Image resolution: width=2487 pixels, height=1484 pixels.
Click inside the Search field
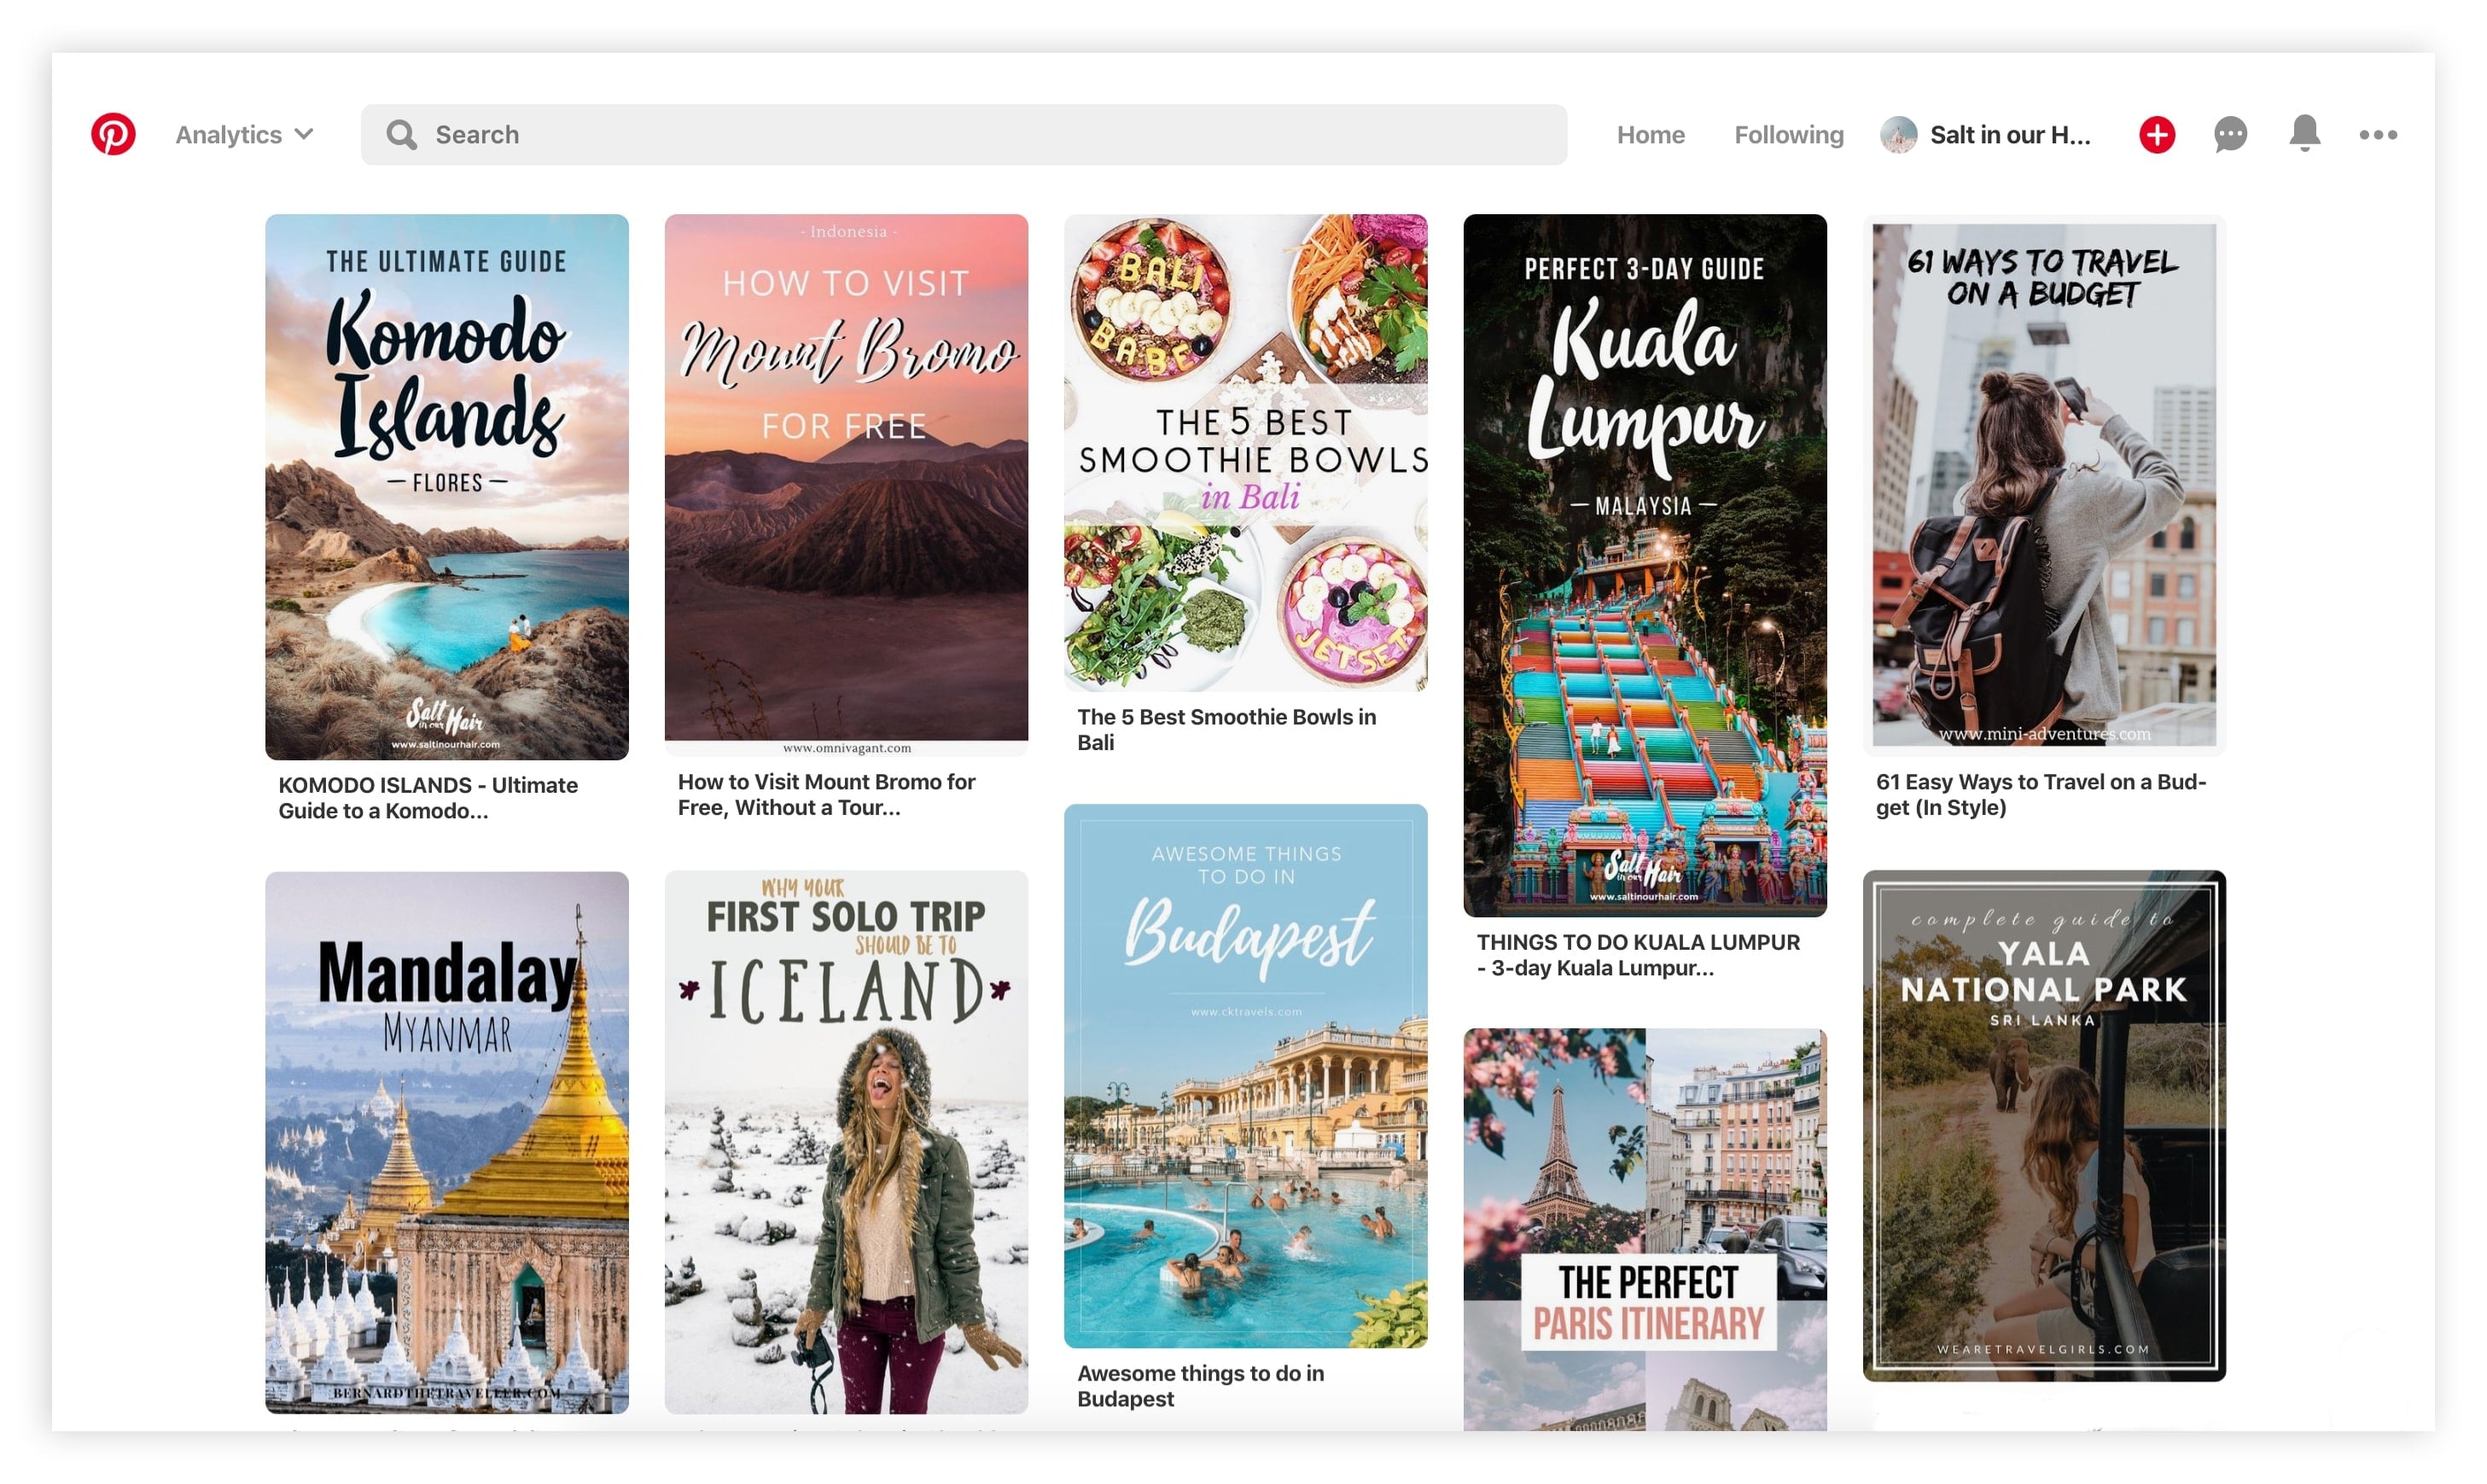tap(900, 134)
